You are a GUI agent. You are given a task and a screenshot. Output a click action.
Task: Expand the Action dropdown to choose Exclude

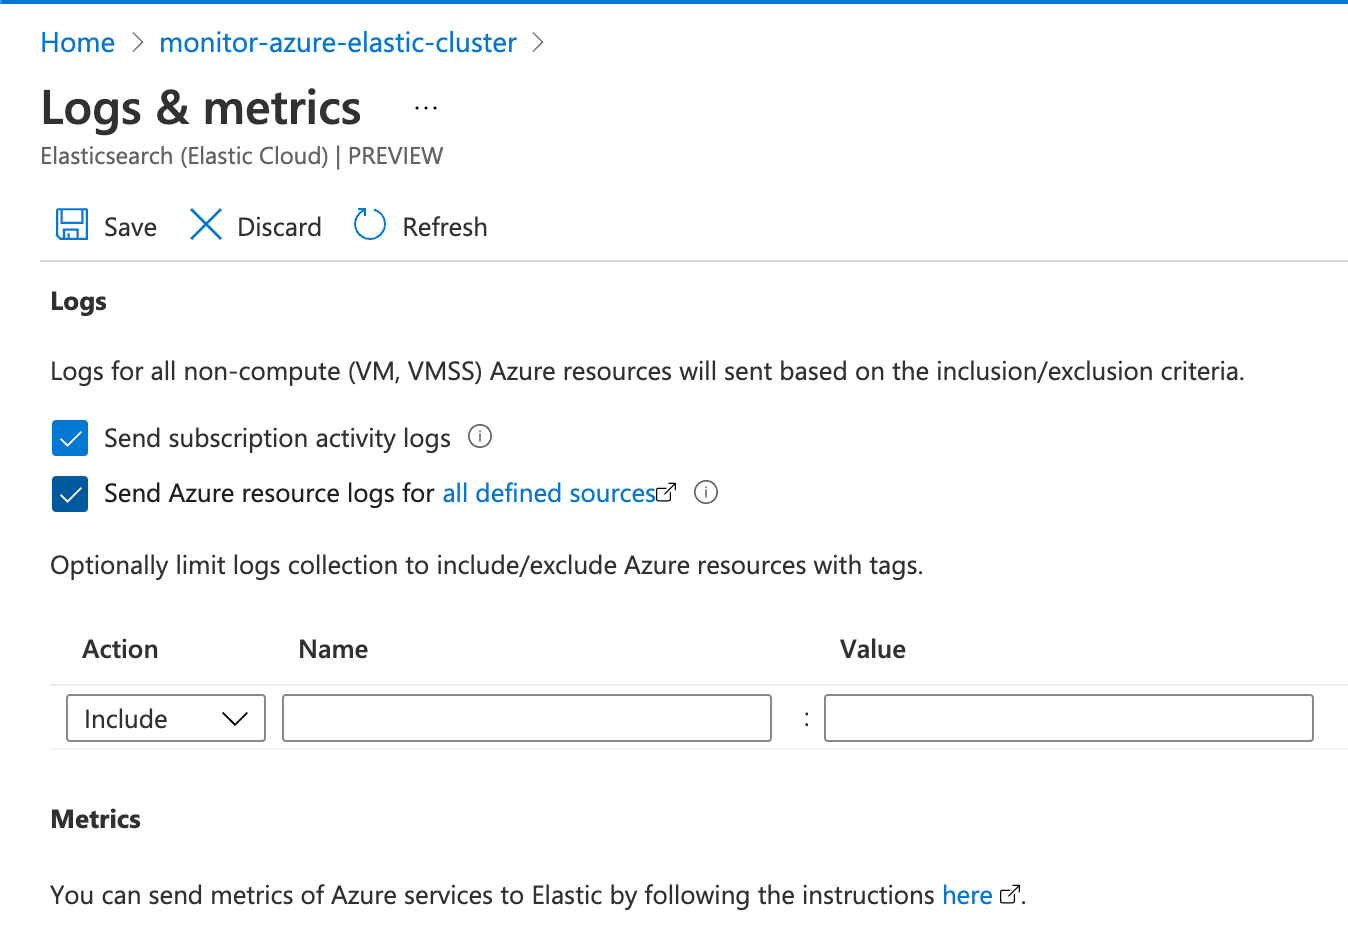[165, 718]
